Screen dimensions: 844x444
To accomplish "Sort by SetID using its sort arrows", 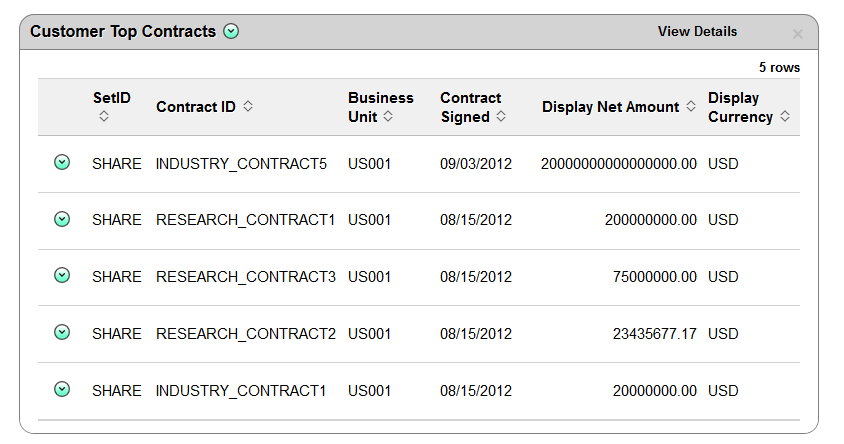I will pyautogui.click(x=104, y=117).
